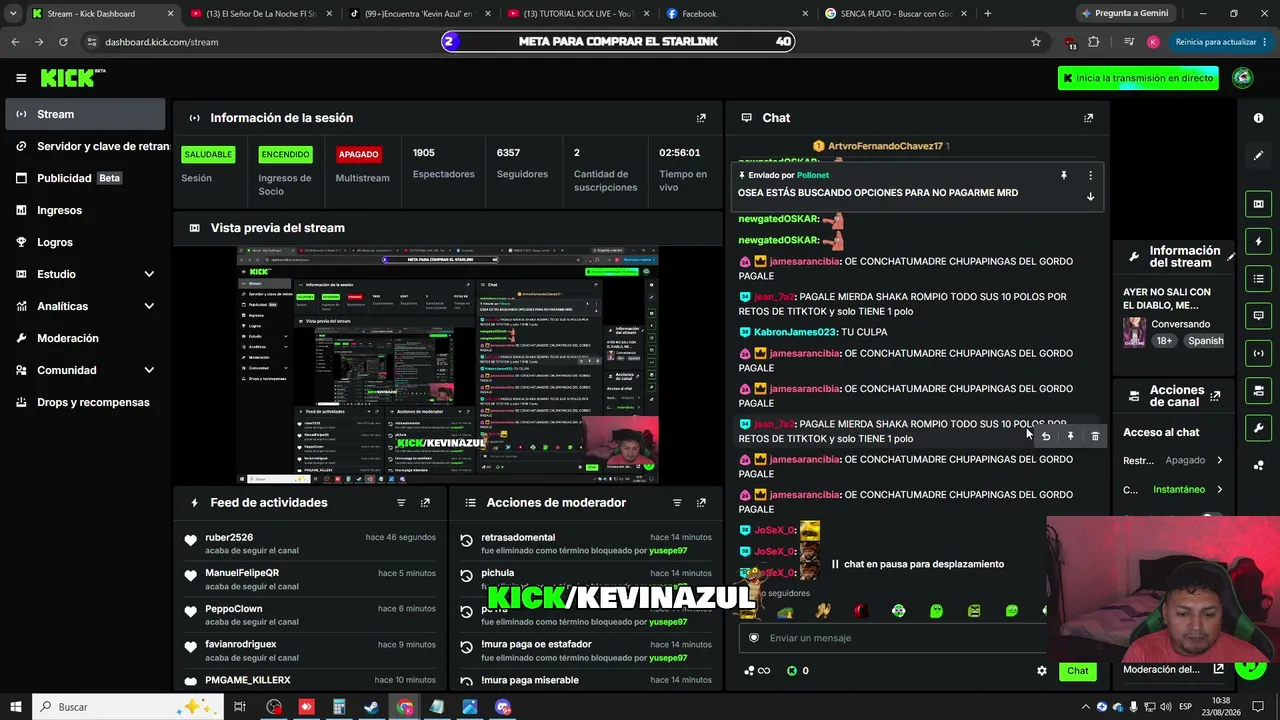Viewport: 1280px width, 720px height.
Task: Bookmark this page with the star icon
Action: pyautogui.click(x=1036, y=42)
